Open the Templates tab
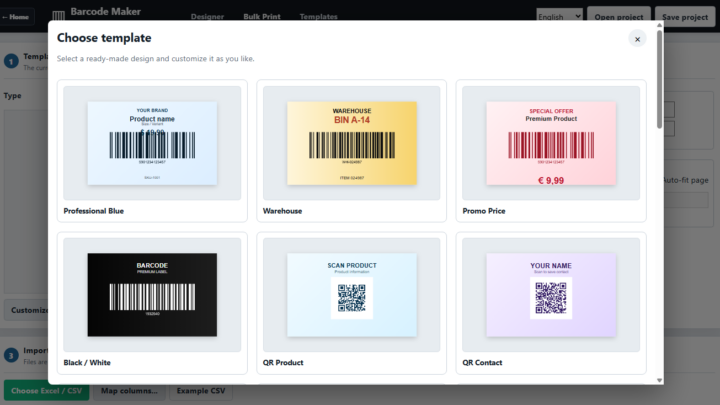The width and height of the screenshot is (720, 405). 318,17
